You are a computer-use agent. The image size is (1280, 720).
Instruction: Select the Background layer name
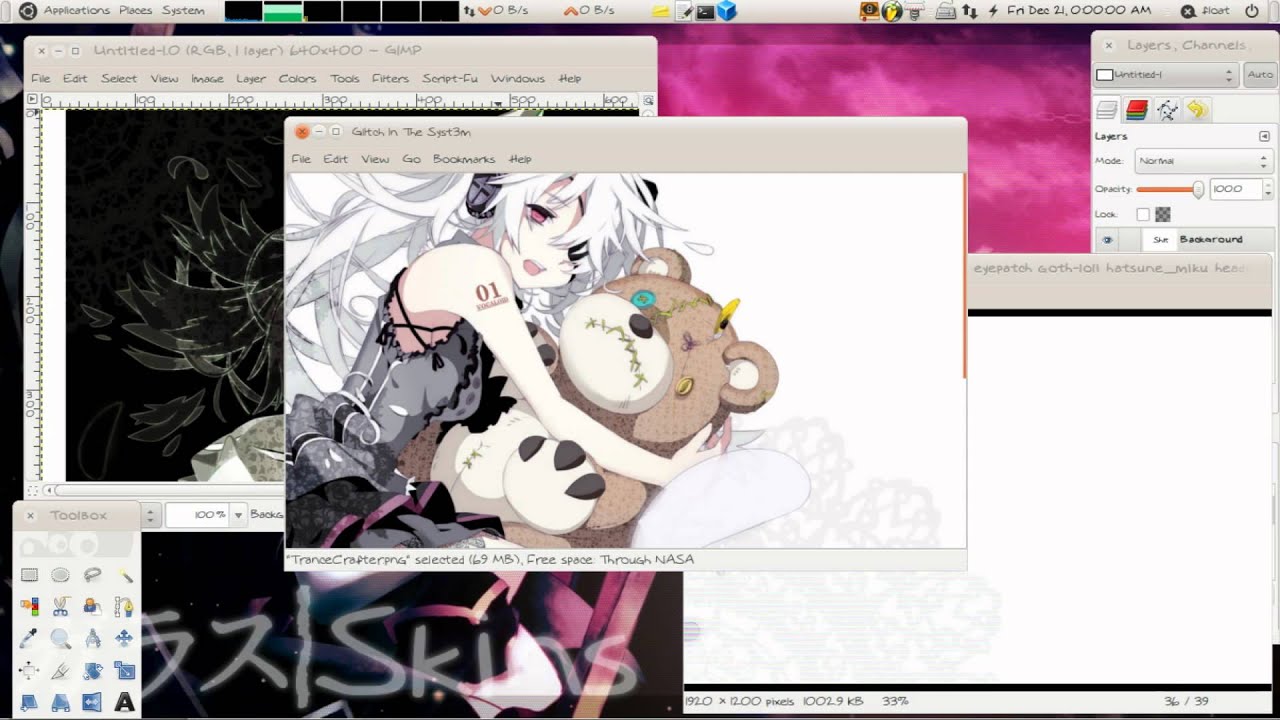[1211, 240]
